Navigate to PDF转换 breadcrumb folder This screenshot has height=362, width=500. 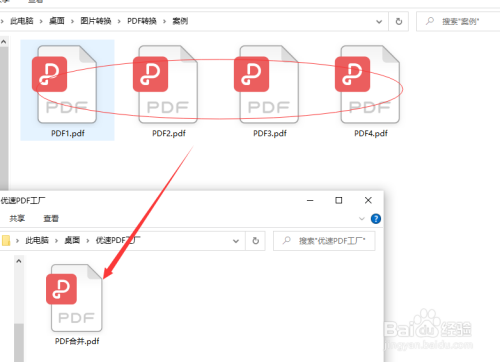142,21
